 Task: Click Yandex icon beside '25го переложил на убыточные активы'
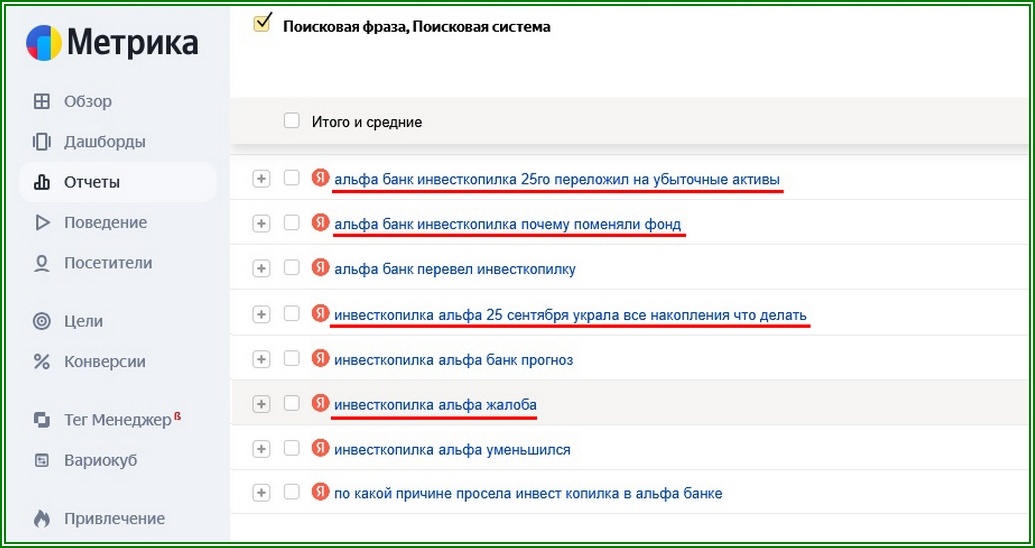pyautogui.click(x=320, y=178)
